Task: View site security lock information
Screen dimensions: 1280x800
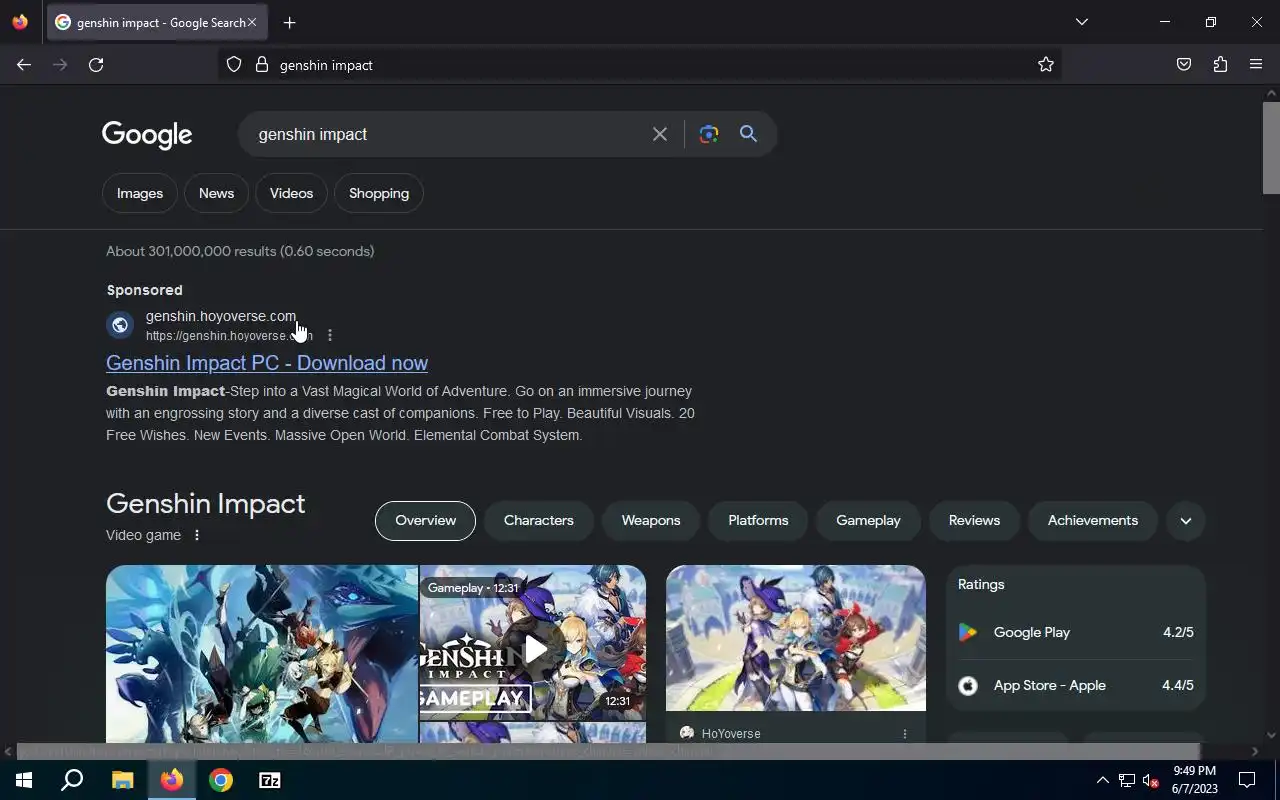Action: 262,65
